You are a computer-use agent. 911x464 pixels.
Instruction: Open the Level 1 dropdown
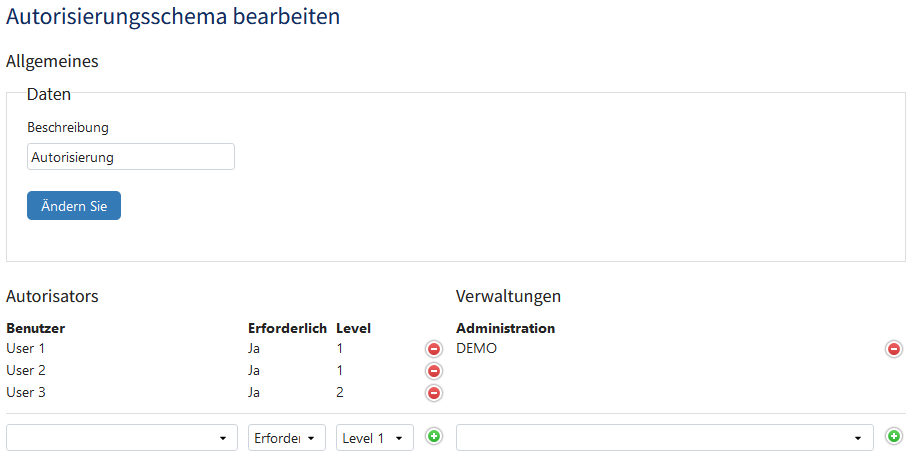(375, 438)
